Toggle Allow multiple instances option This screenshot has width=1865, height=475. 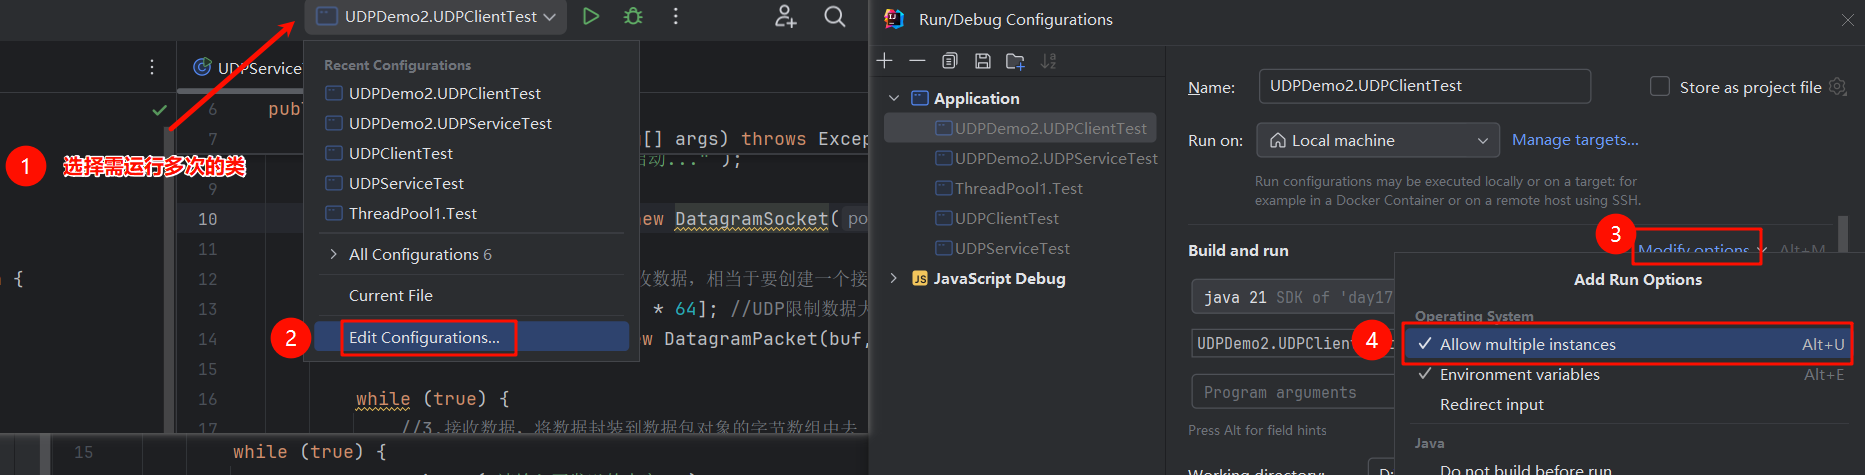[x=1627, y=344]
